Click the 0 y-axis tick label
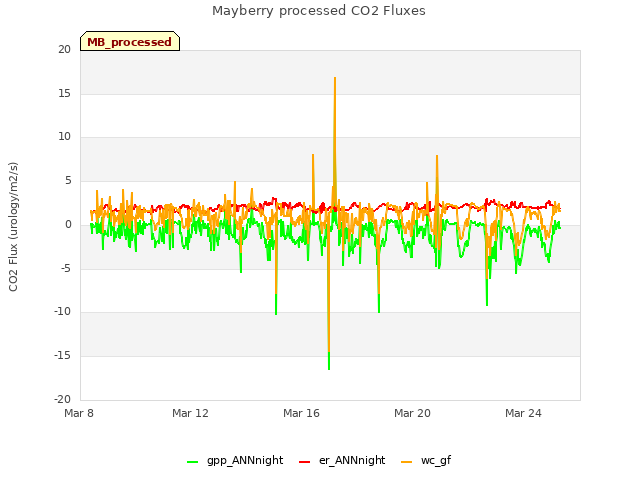 pos(68,224)
